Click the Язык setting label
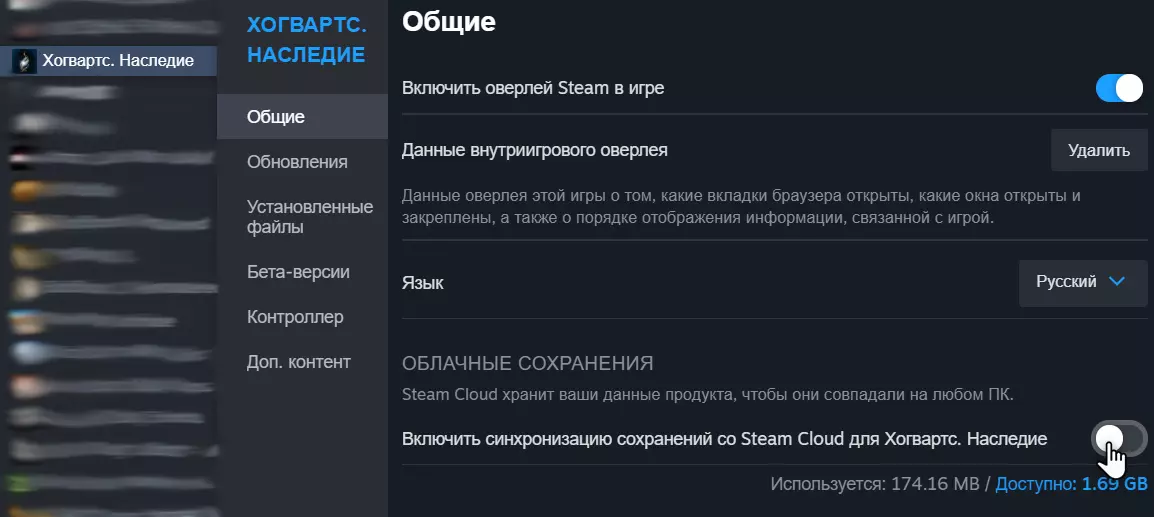 click(422, 283)
